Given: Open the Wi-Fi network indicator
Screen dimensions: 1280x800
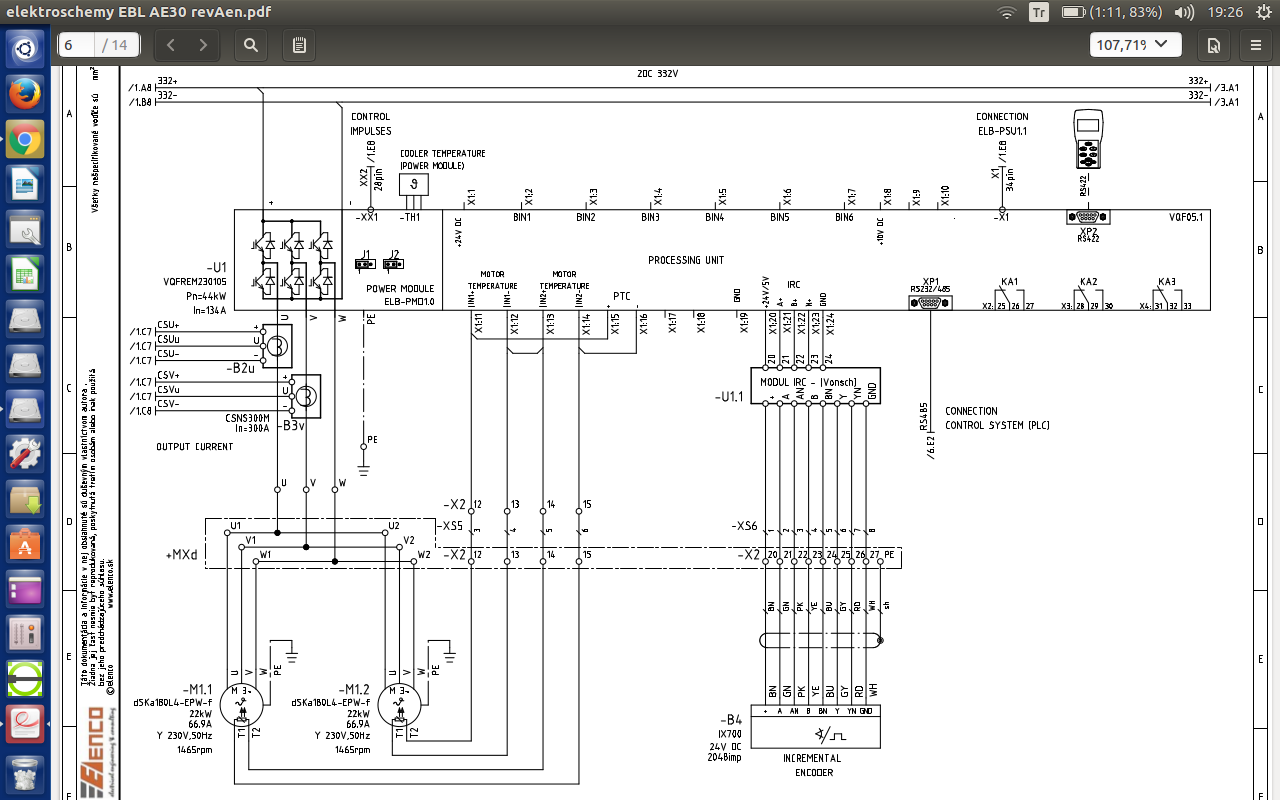Looking at the screenshot, I should tap(1007, 12).
